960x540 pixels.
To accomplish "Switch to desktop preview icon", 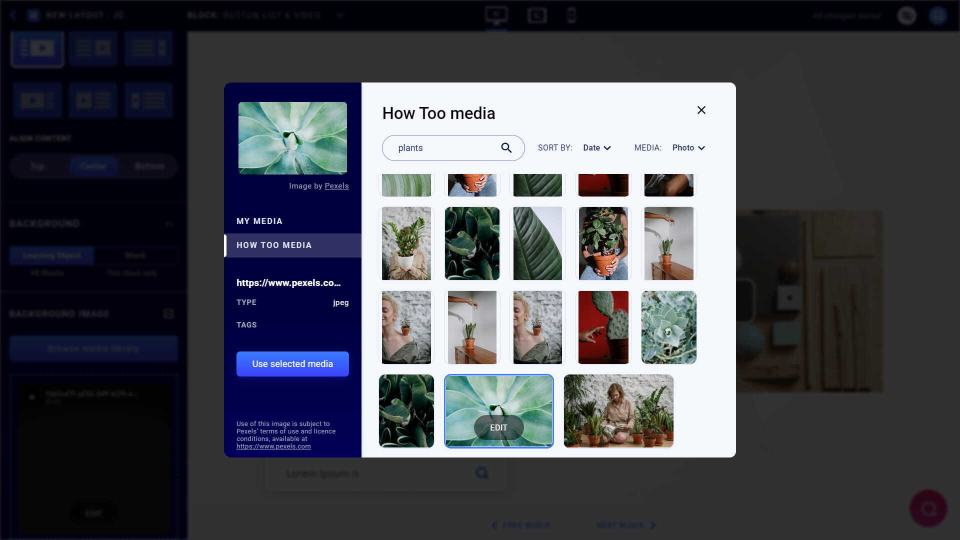I will (496, 15).
